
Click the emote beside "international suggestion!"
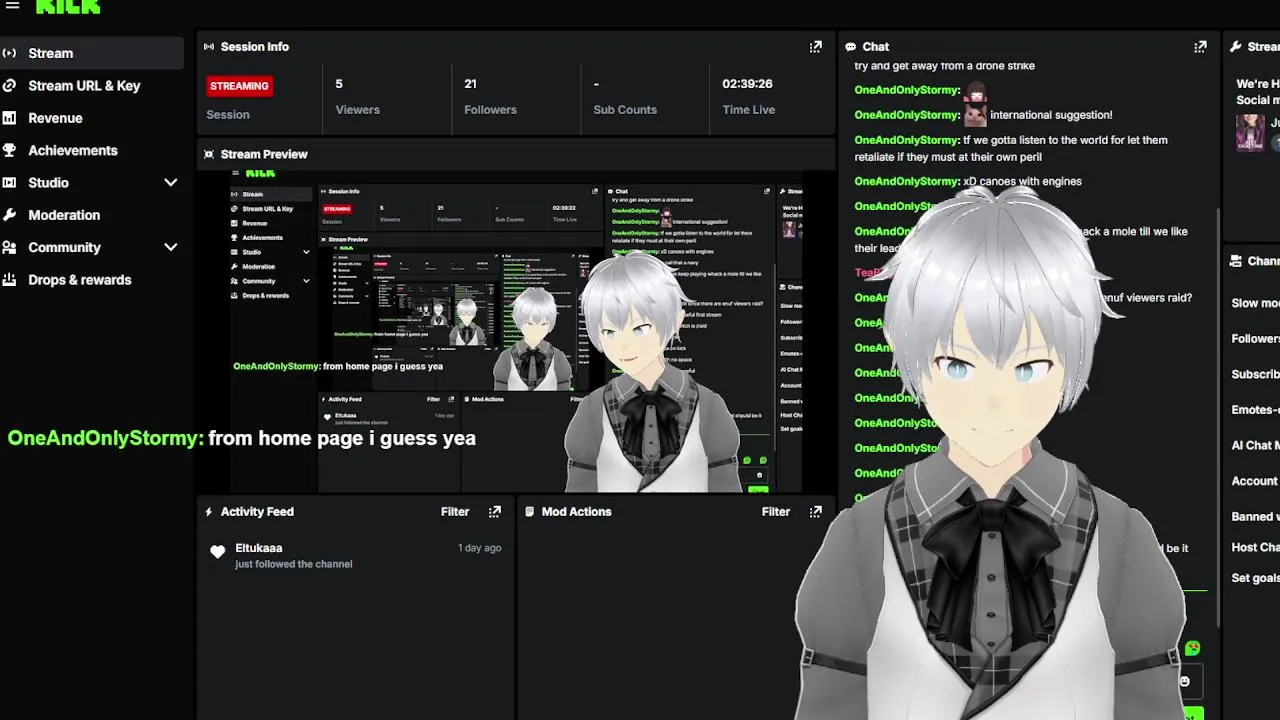click(x=975, y=115)
